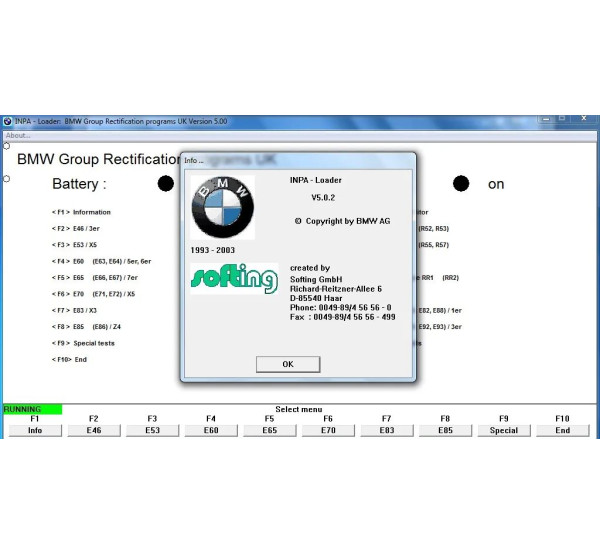Click the Battery status indicator circle

click(166, 184)
